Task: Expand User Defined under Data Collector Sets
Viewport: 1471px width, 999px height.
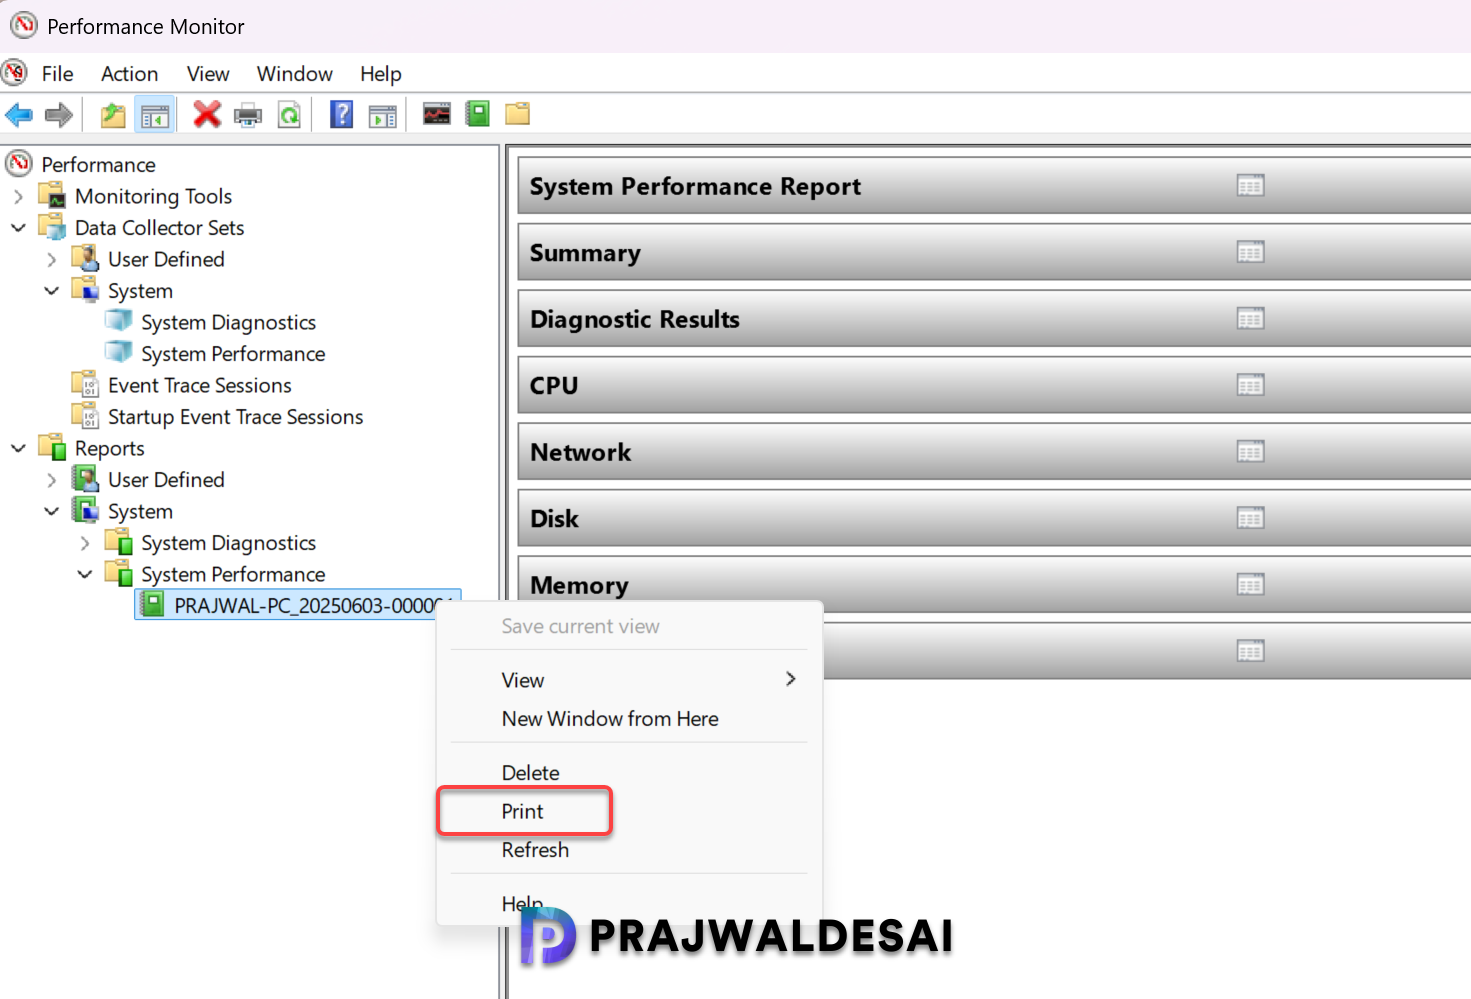Action: [52, 259]
